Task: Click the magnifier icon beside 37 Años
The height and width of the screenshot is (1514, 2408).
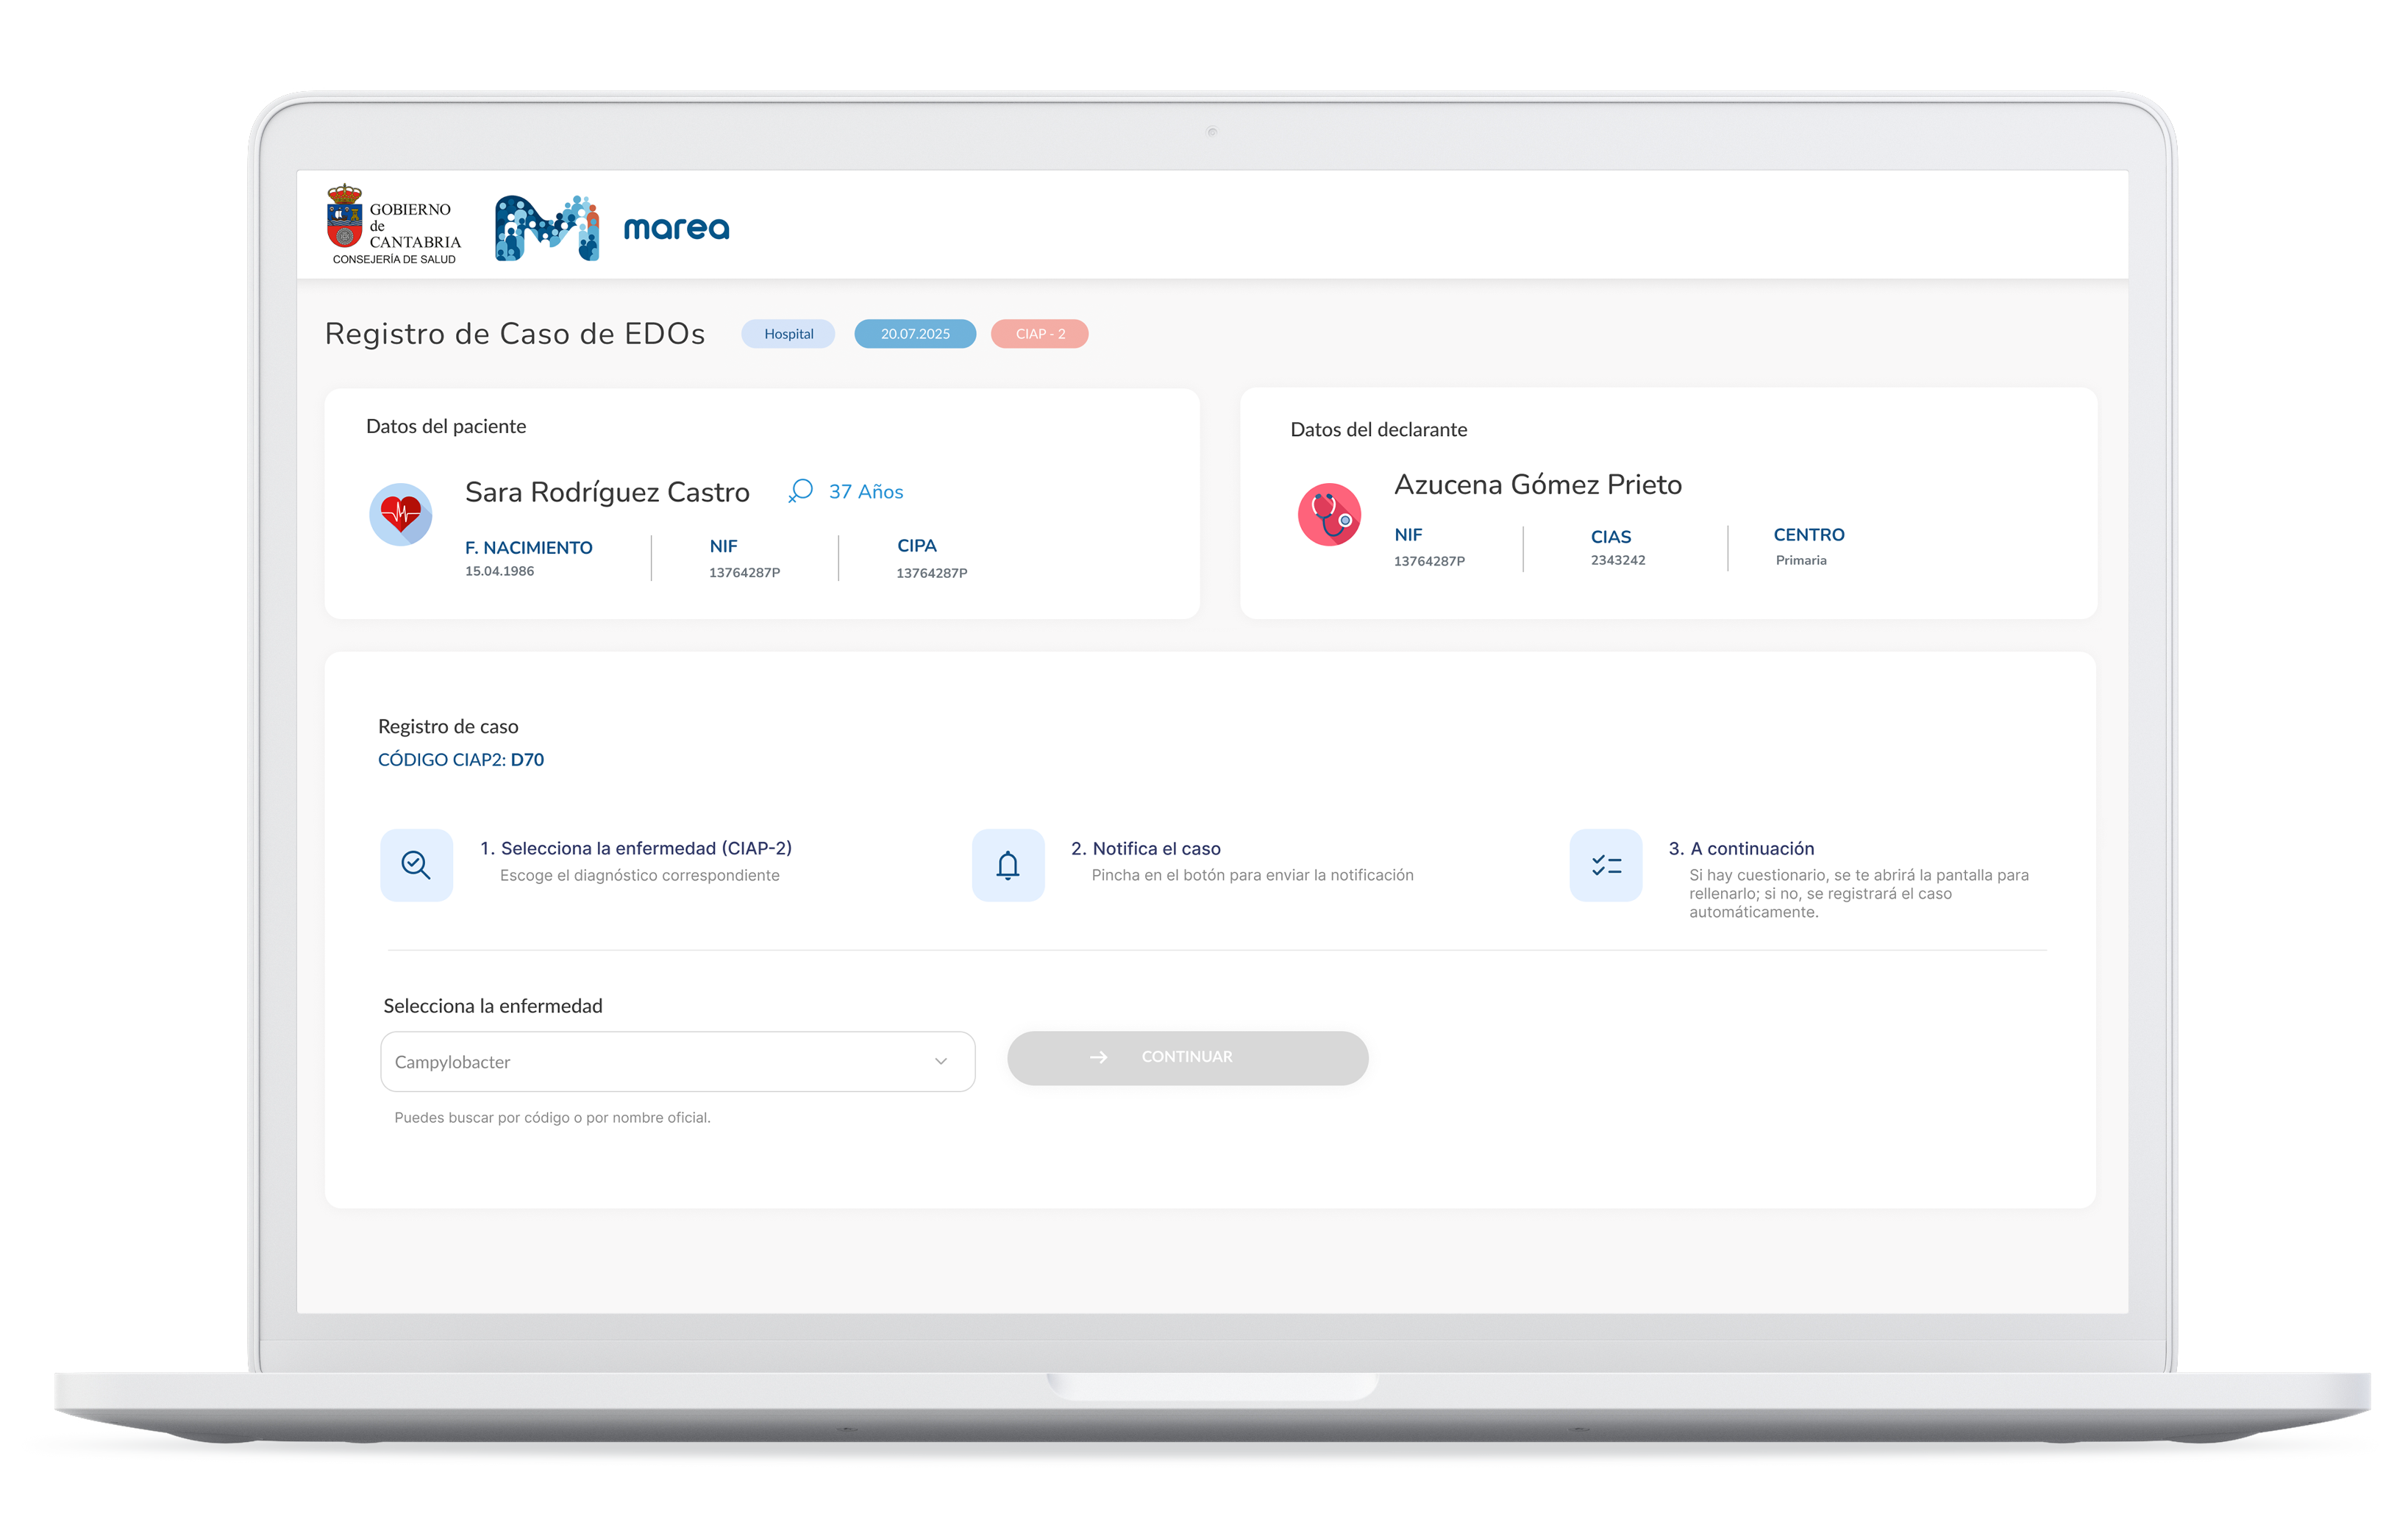Action: point(801,490)
